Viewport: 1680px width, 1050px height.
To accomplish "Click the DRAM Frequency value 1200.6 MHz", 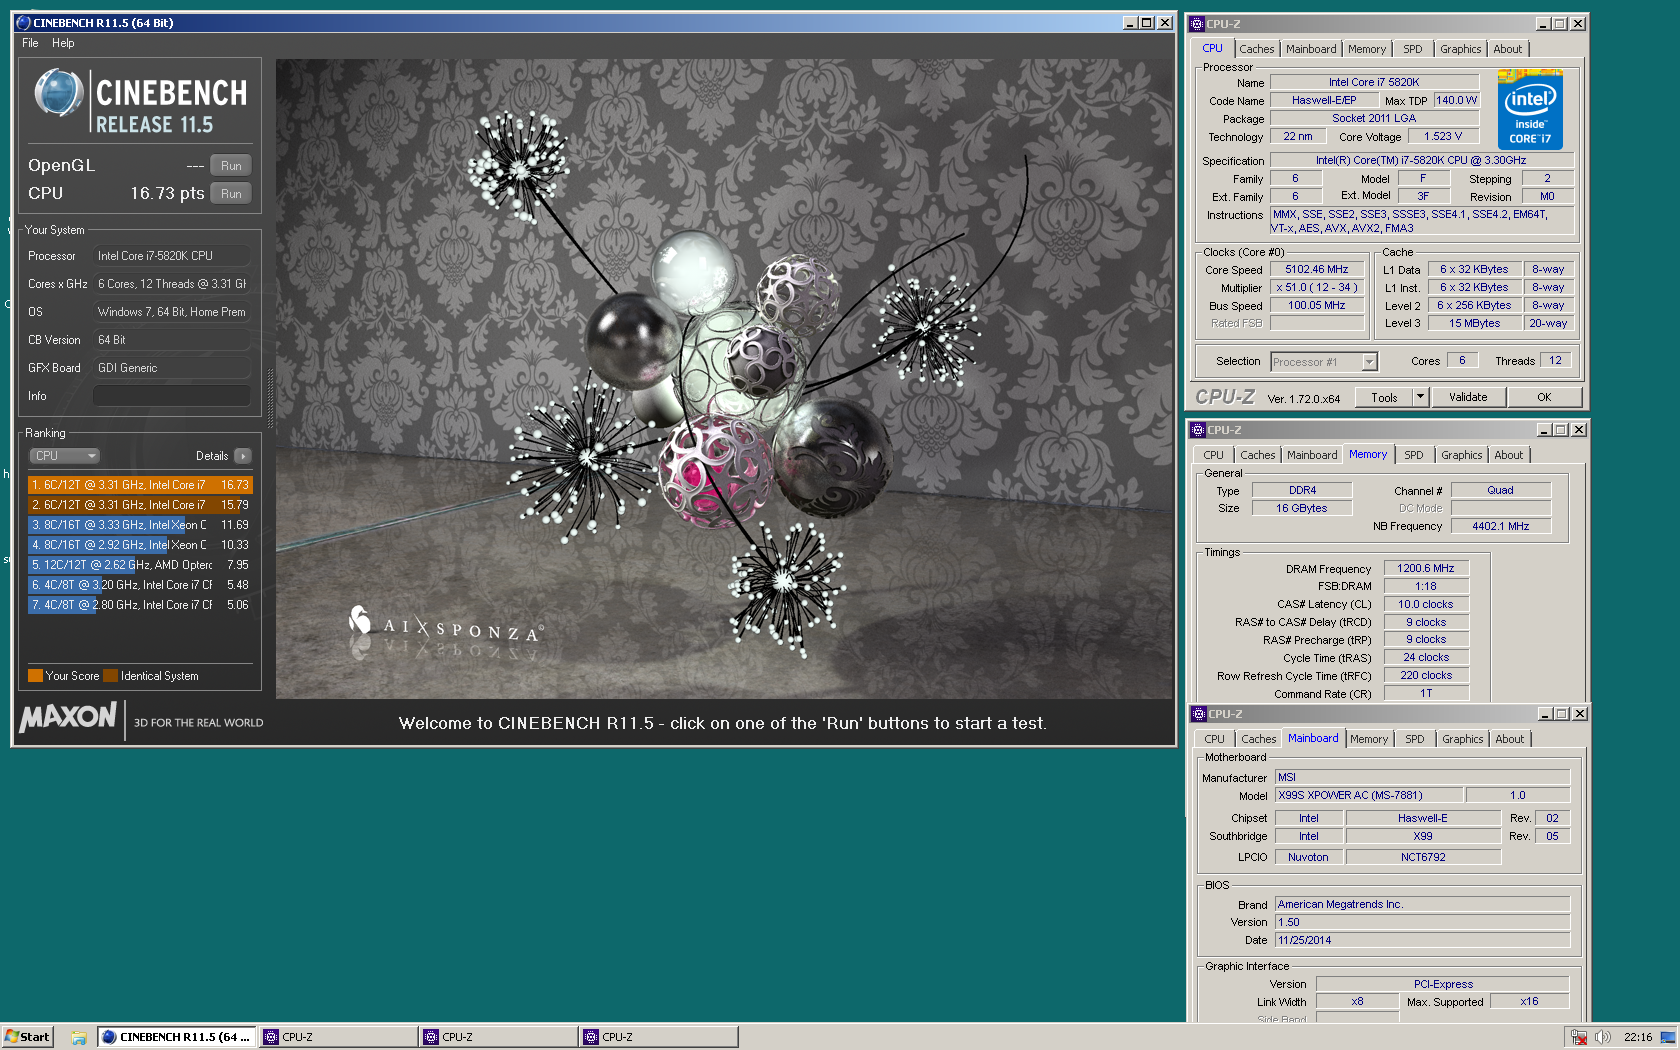I will 1426,568.
